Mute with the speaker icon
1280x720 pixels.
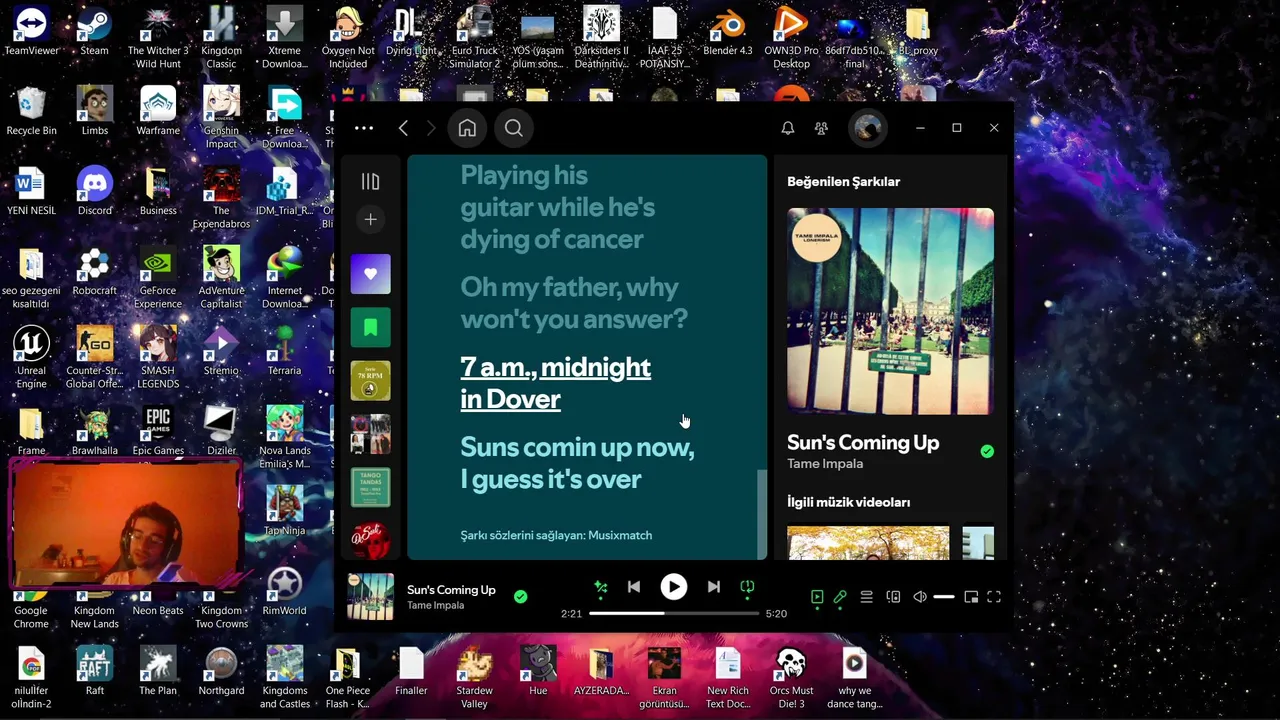(920, 597)
